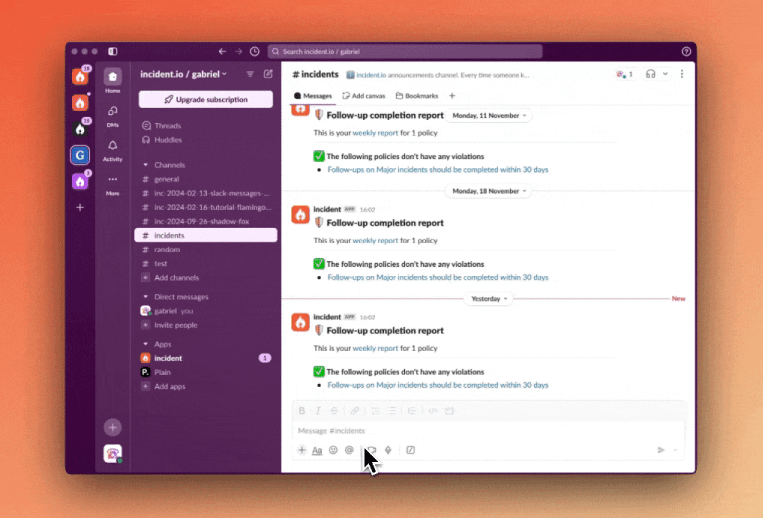
Task: Open the gabriel (you) direct message
Action: (x=206, y=311)
